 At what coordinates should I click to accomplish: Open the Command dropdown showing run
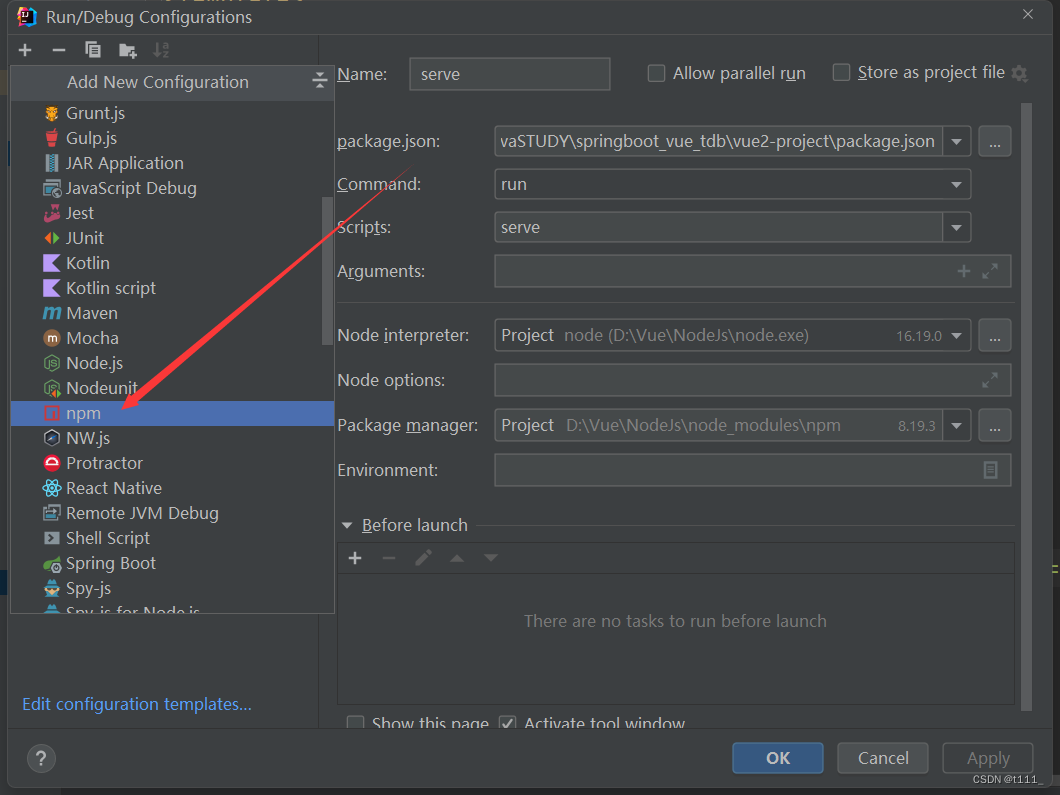[957, 185]
